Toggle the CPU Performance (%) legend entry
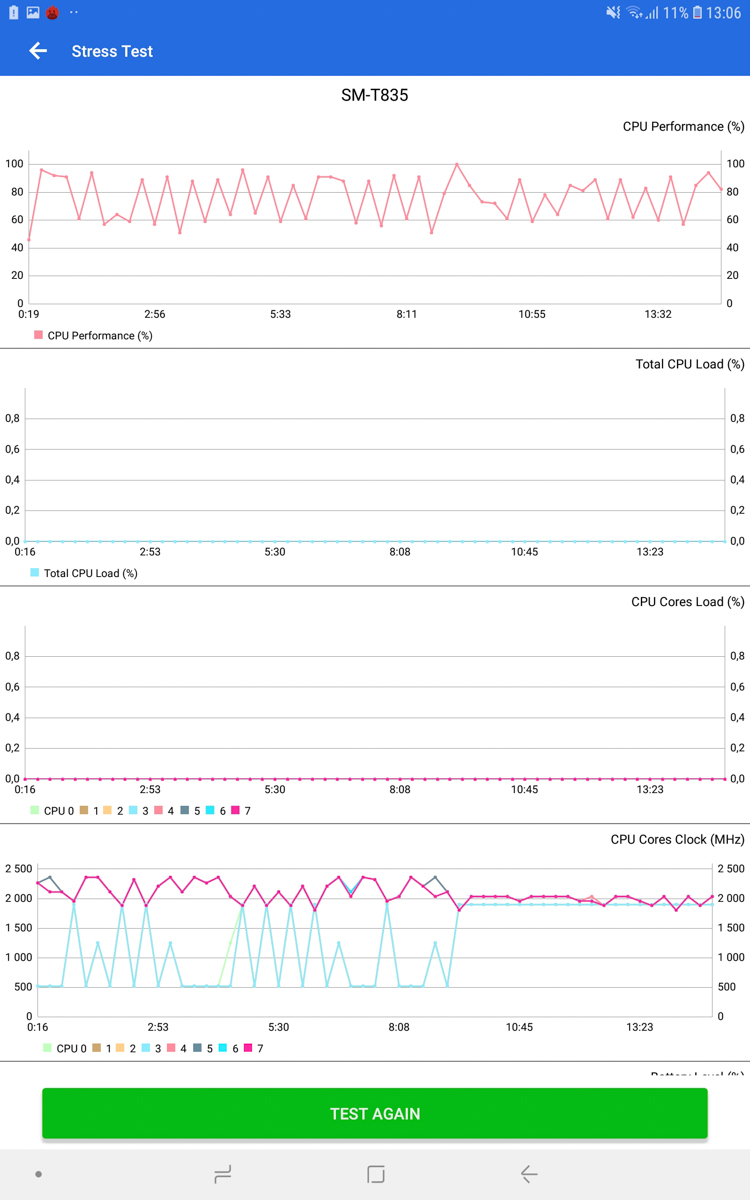Image resolution: width=750 pixels, height=1200 pixels. [93, 336]
